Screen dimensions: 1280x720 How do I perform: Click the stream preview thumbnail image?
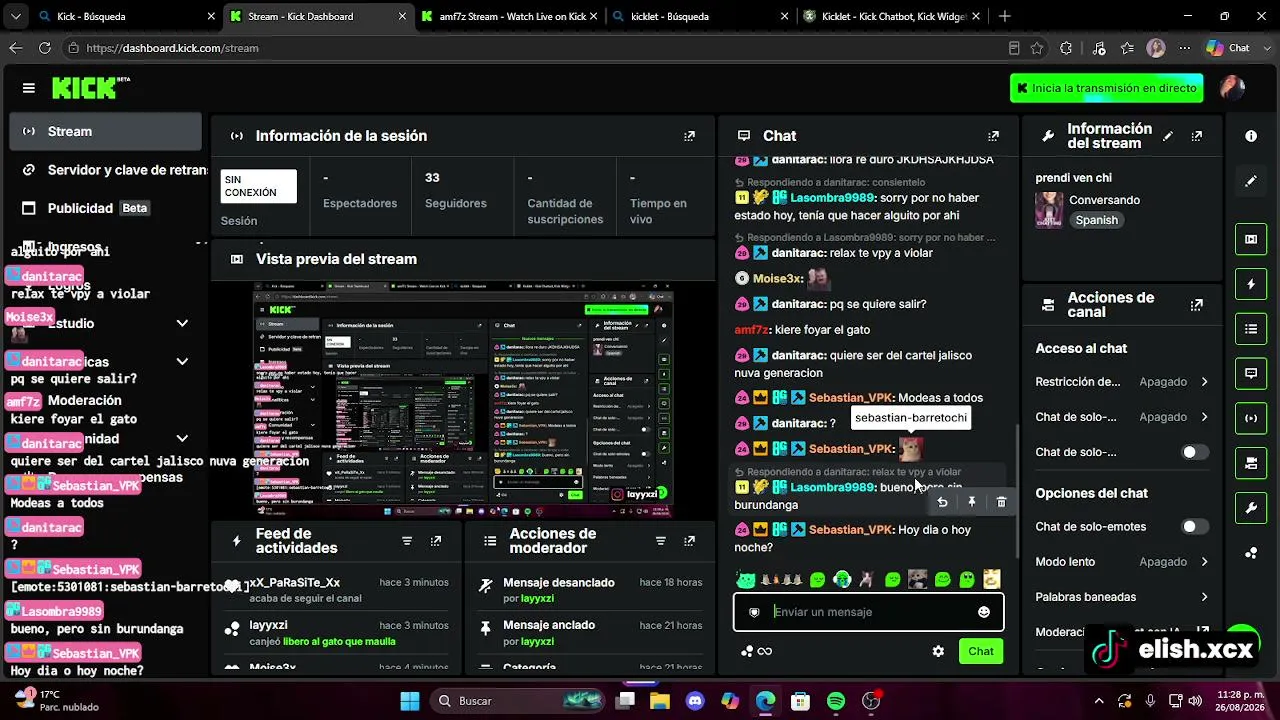coord(462,401)
